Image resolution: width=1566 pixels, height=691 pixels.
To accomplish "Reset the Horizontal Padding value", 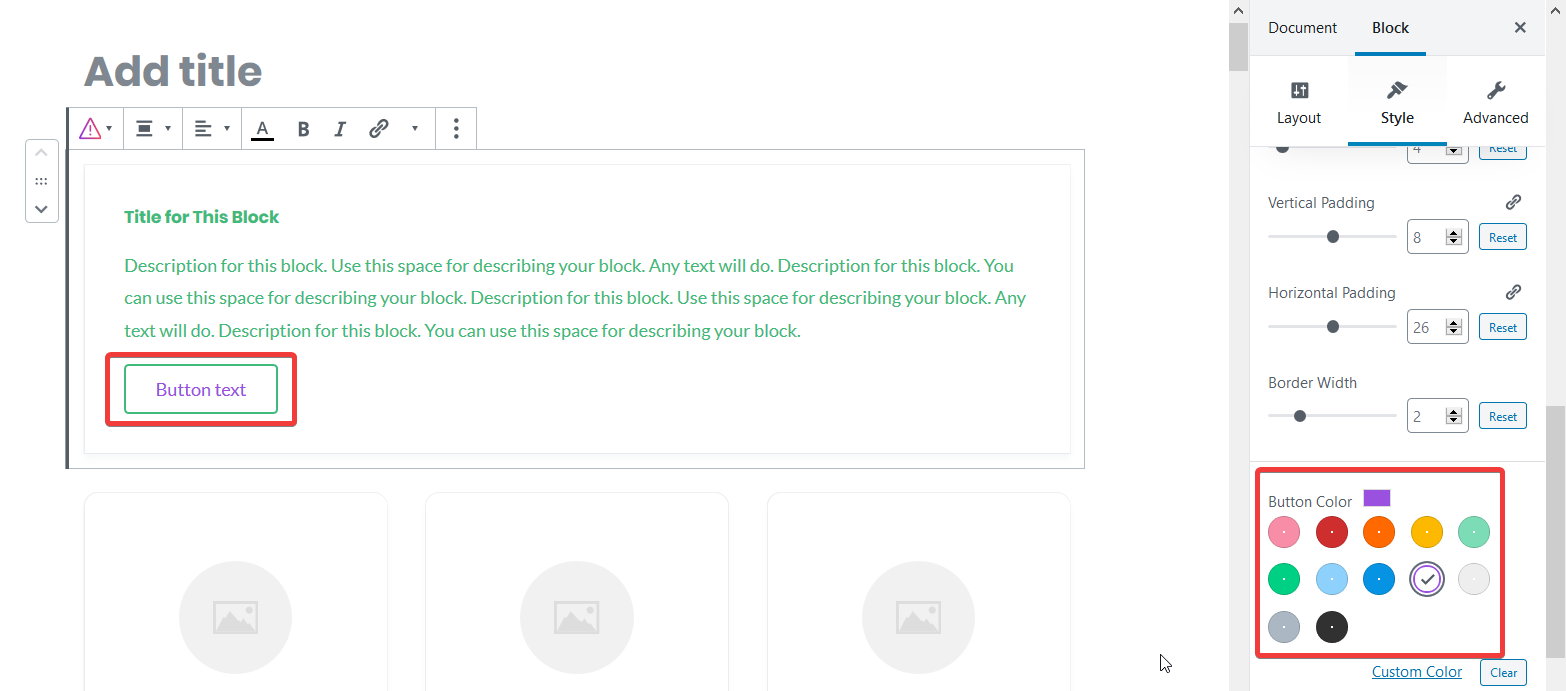I will click(x=1503, y=327).
